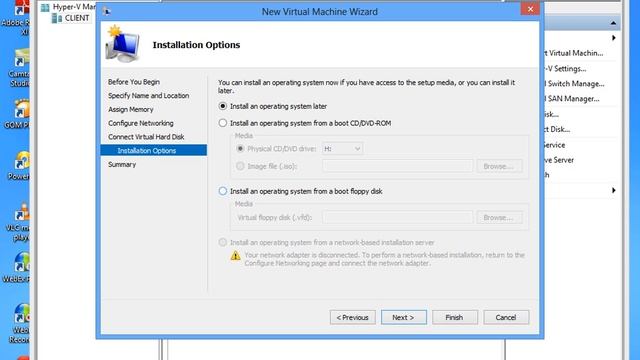
Task: Click the Next button
Action: click(404, 317)
